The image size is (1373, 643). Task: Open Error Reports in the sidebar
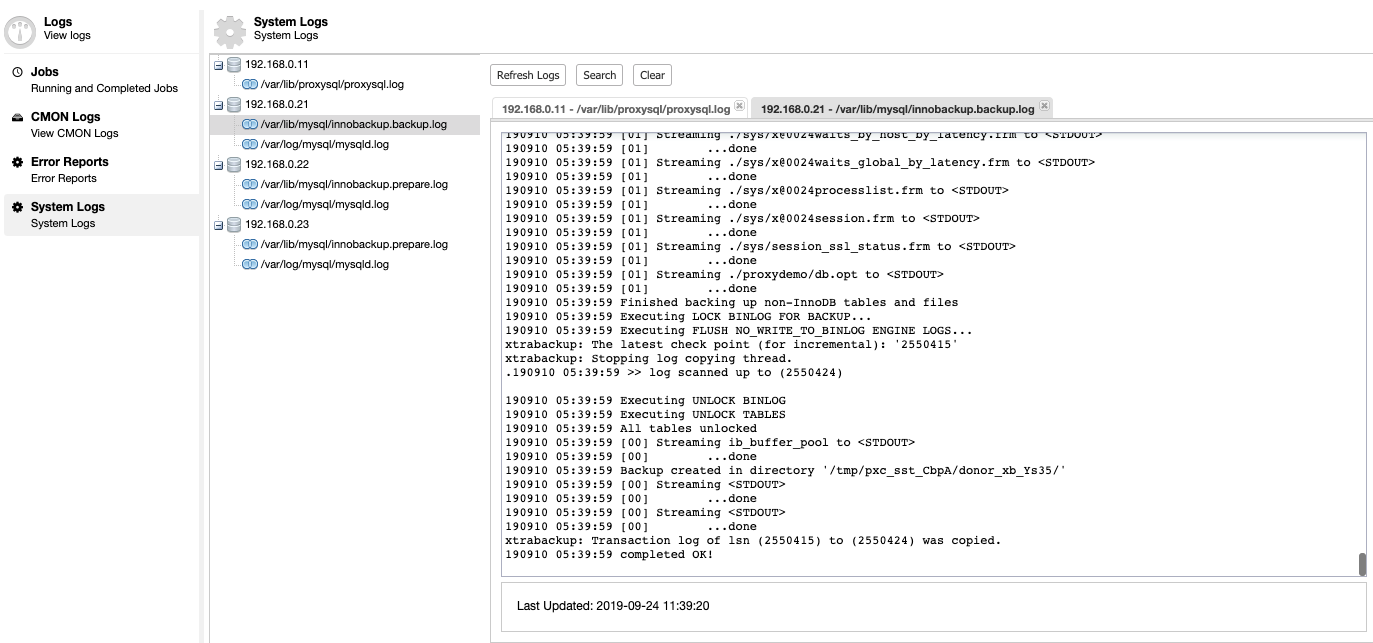(102, 170)
